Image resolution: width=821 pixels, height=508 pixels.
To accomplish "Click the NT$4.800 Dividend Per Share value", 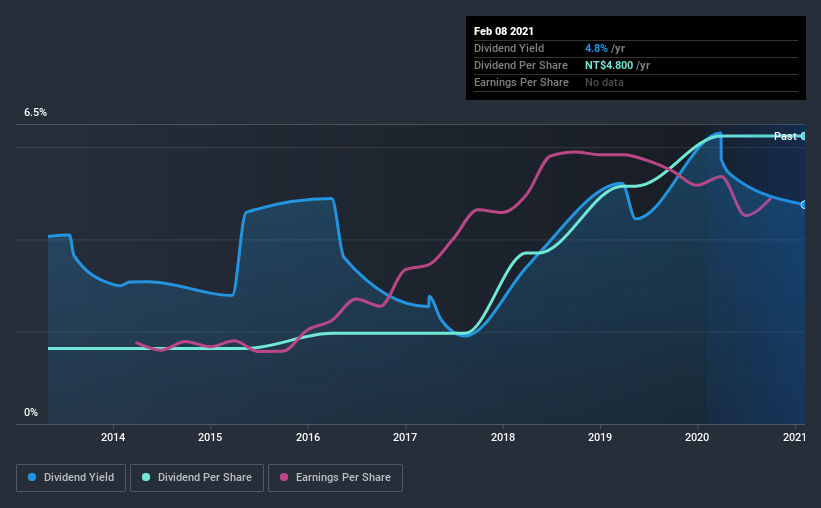I will 609,65.
